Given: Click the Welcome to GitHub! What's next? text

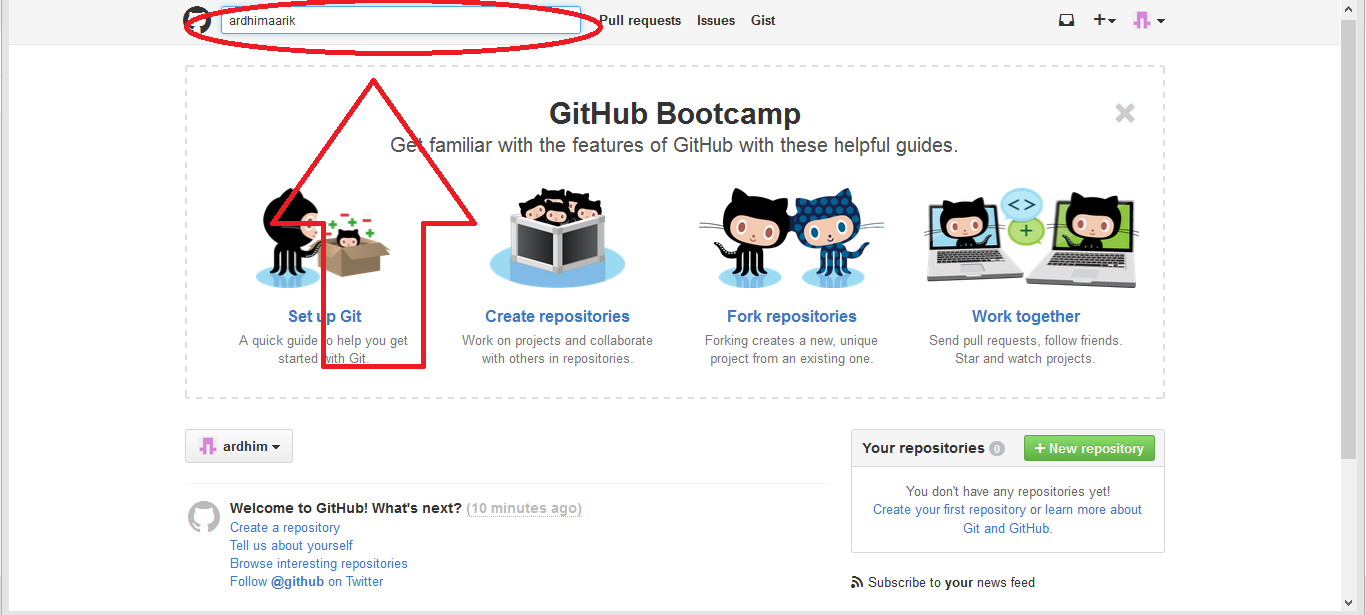Looking at the screenshot, I should pyautogui.click(x=346, y=508).
